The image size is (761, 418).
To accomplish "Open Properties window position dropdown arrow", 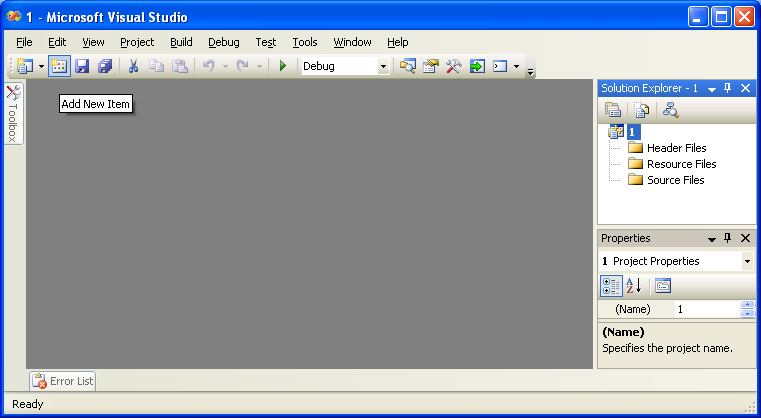I will [x=712, y=239].
